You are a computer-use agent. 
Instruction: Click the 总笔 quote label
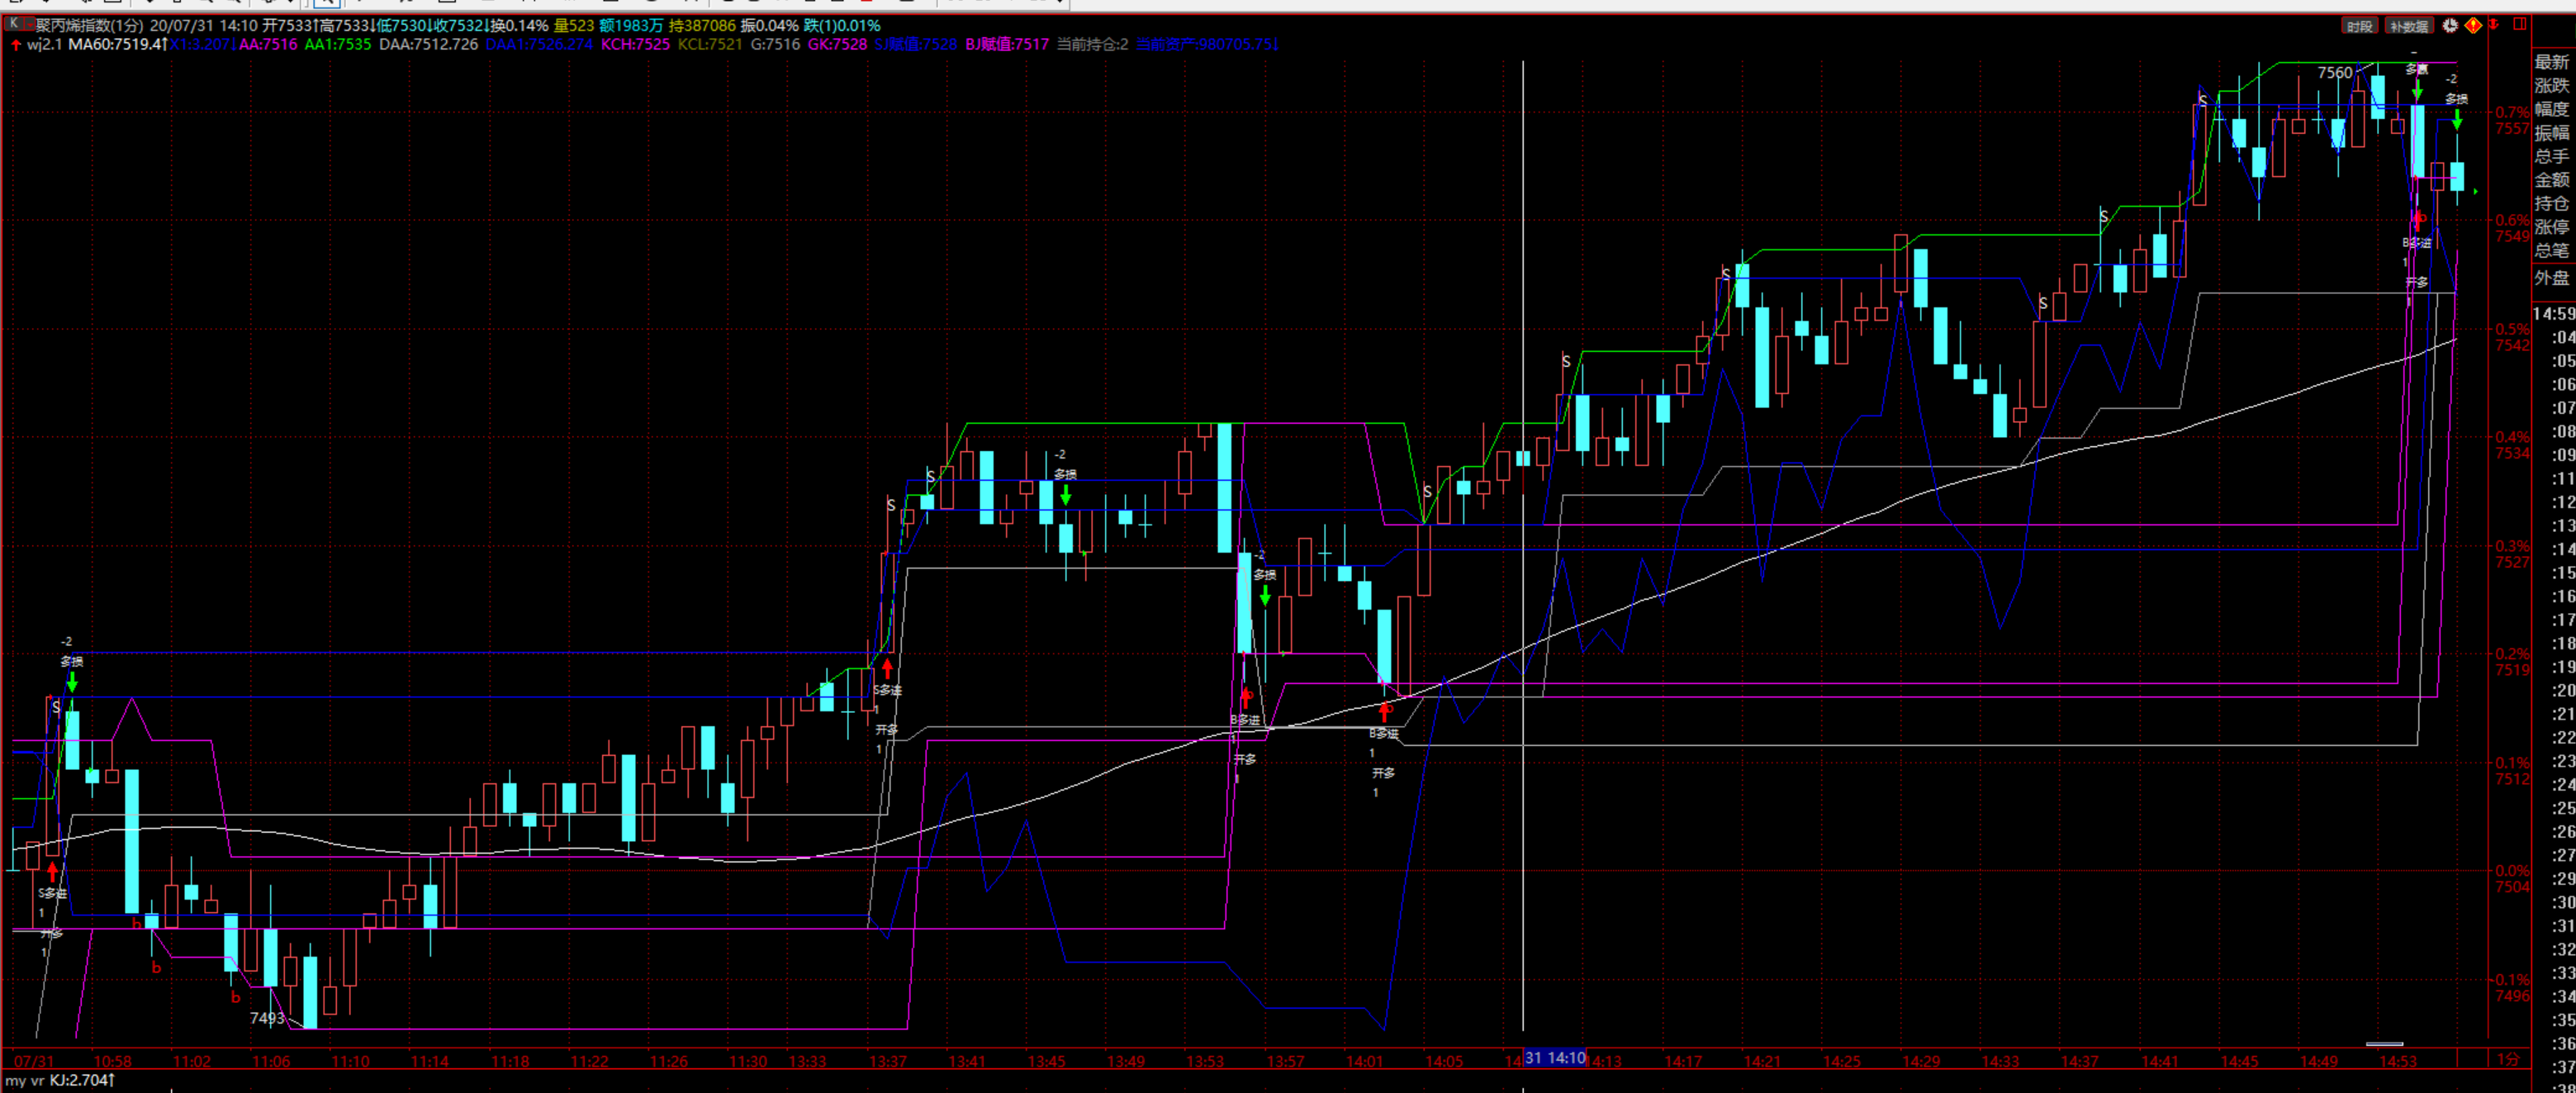2551,250
